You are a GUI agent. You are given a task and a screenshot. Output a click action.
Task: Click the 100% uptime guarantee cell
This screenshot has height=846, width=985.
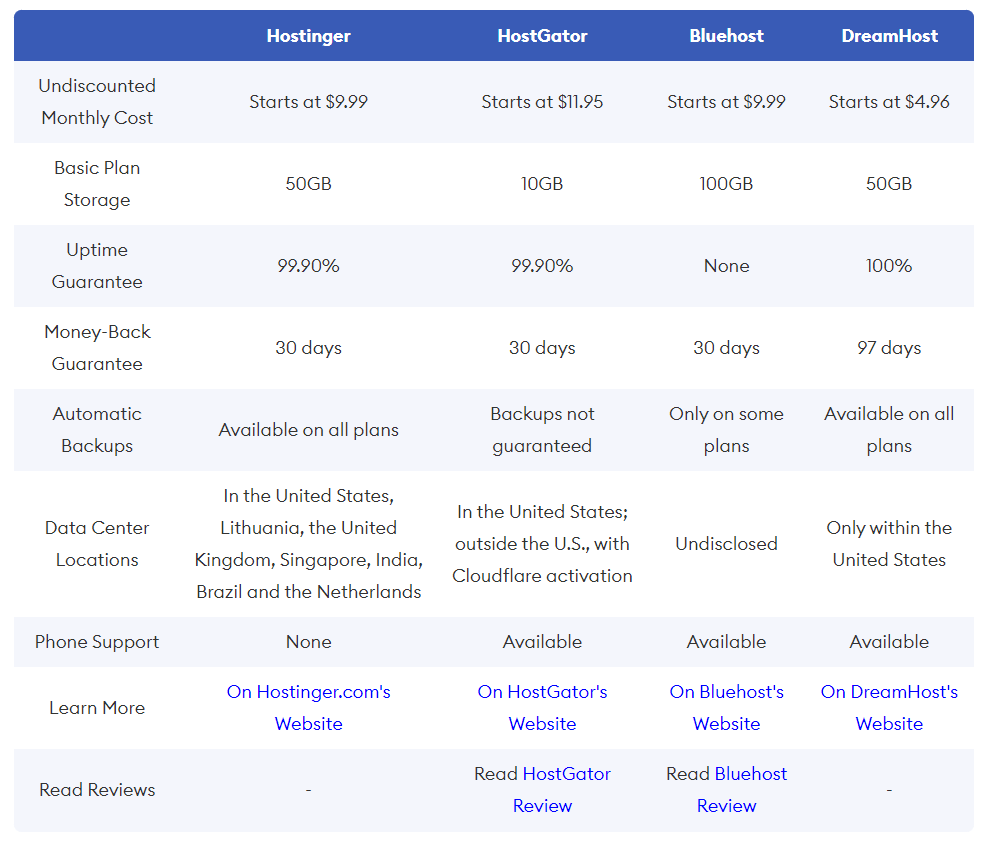[x=889, y=266]
